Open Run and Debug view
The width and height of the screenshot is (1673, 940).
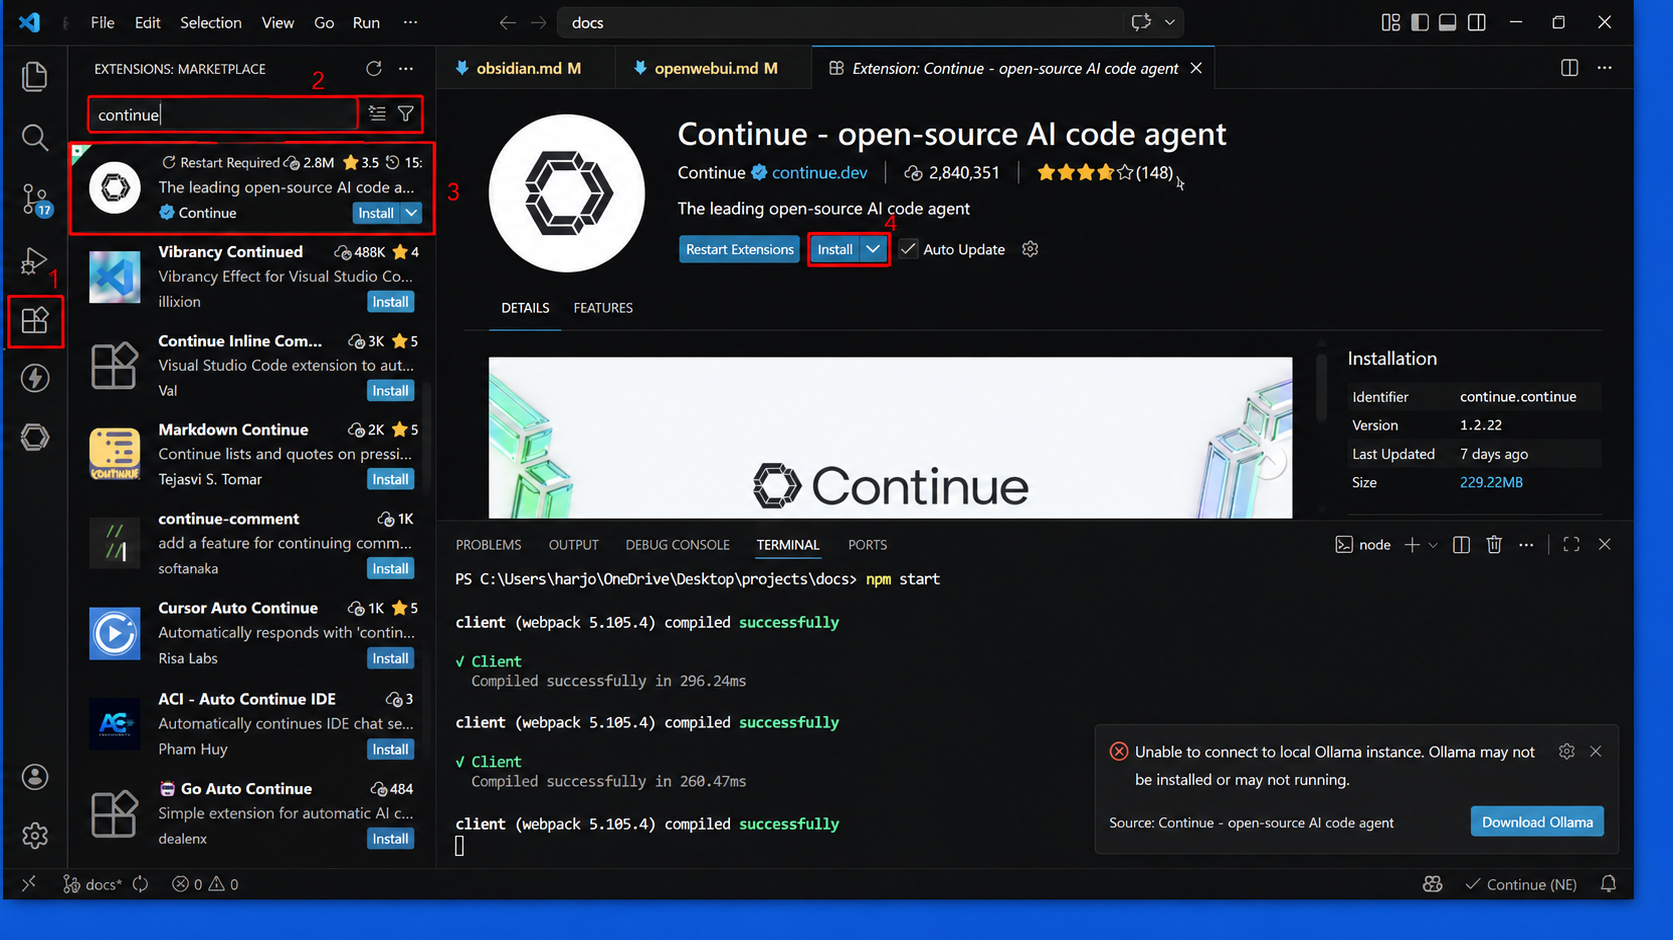pos(35,261)
